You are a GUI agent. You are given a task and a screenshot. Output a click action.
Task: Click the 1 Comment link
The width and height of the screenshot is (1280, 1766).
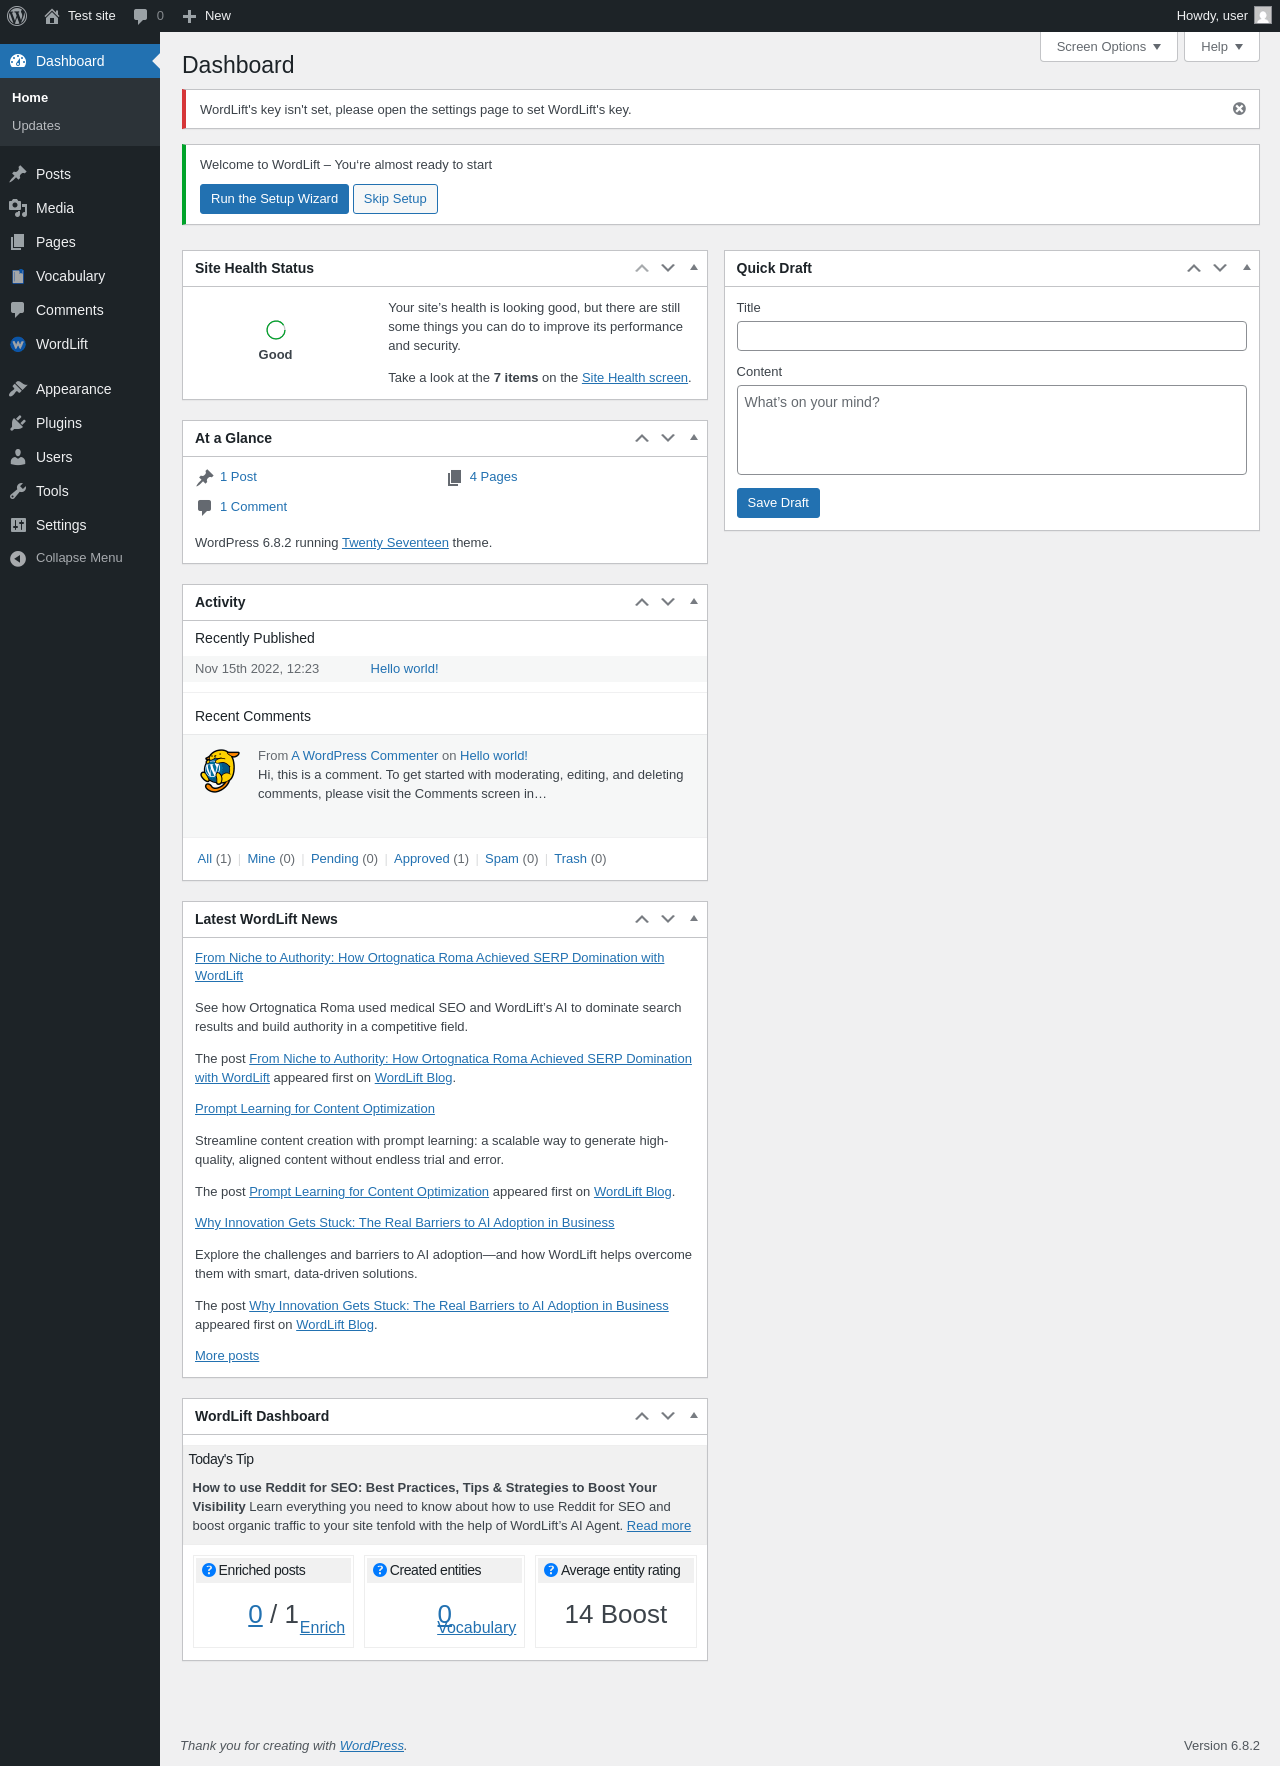pos(253,507)
